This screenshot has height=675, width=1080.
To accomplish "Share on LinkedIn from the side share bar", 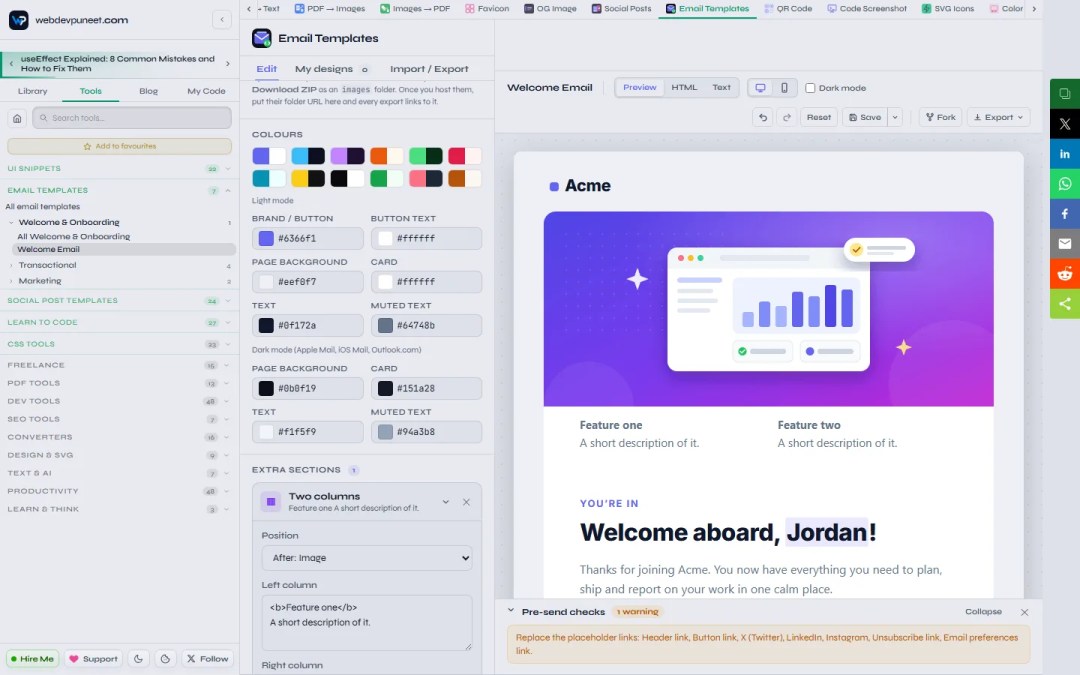I will click(1065, 154).
